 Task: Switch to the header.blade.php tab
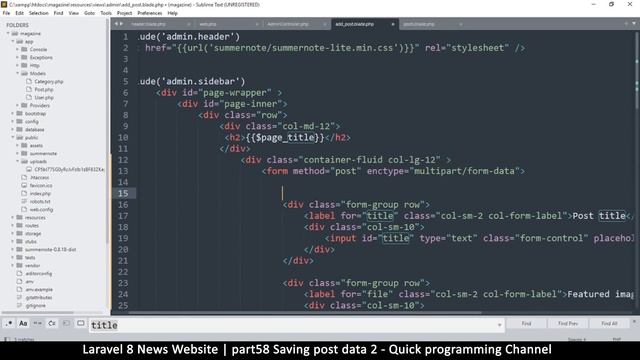[x=149, y=24]
